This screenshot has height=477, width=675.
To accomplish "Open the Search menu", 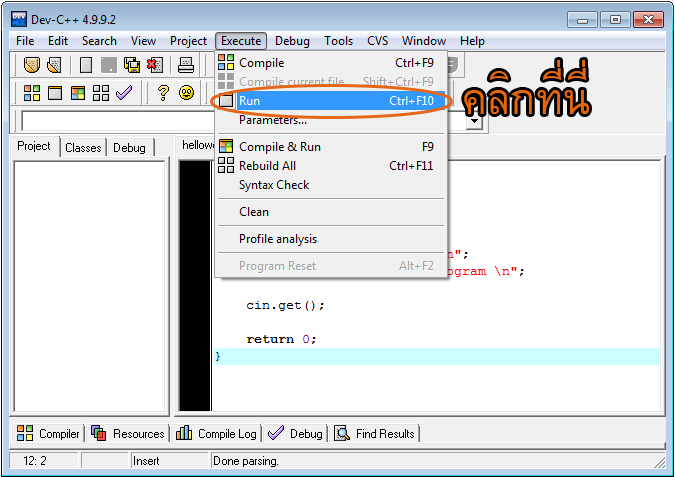I will tap(99, 41).
